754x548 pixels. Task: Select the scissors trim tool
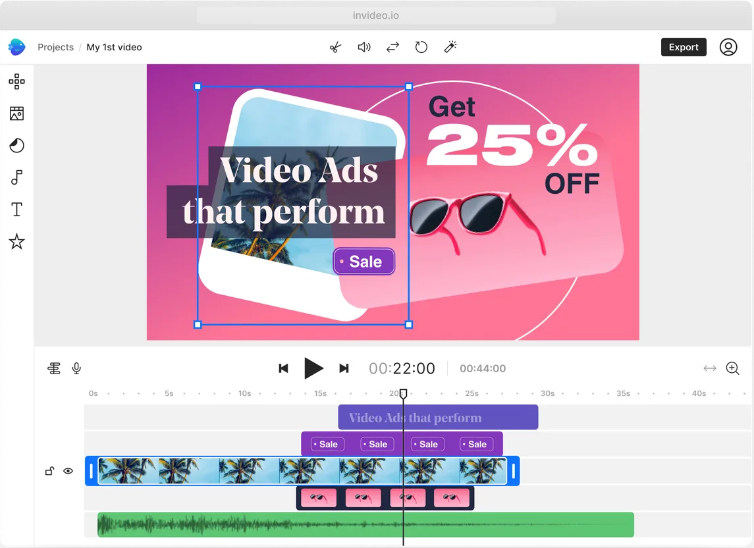[335, 47]
